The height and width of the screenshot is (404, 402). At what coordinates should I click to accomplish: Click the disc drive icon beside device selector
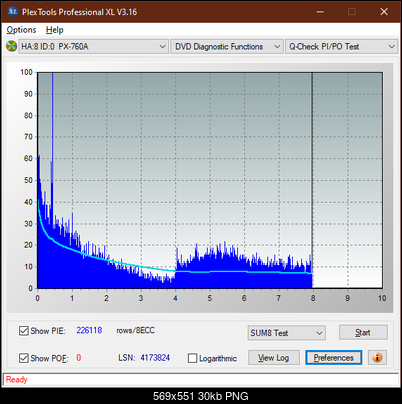[11, 46]
